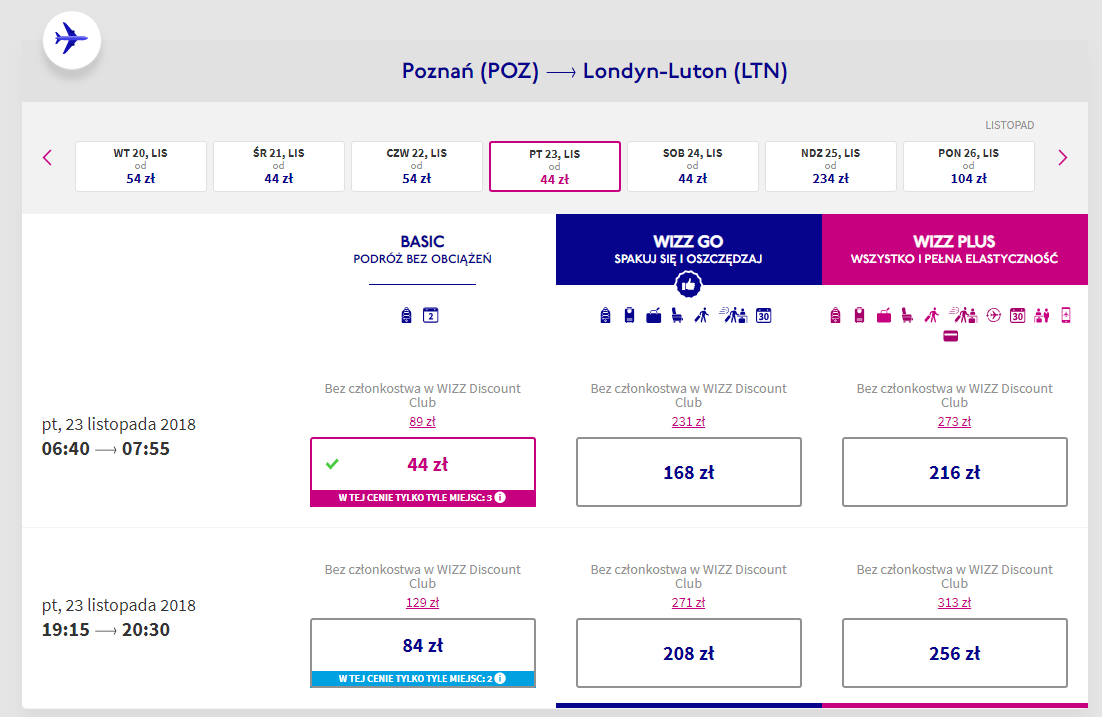1102x717 pixels.
Task: Click the calendar 30 icon under WIZZ GO
Action: coord(763,316)
